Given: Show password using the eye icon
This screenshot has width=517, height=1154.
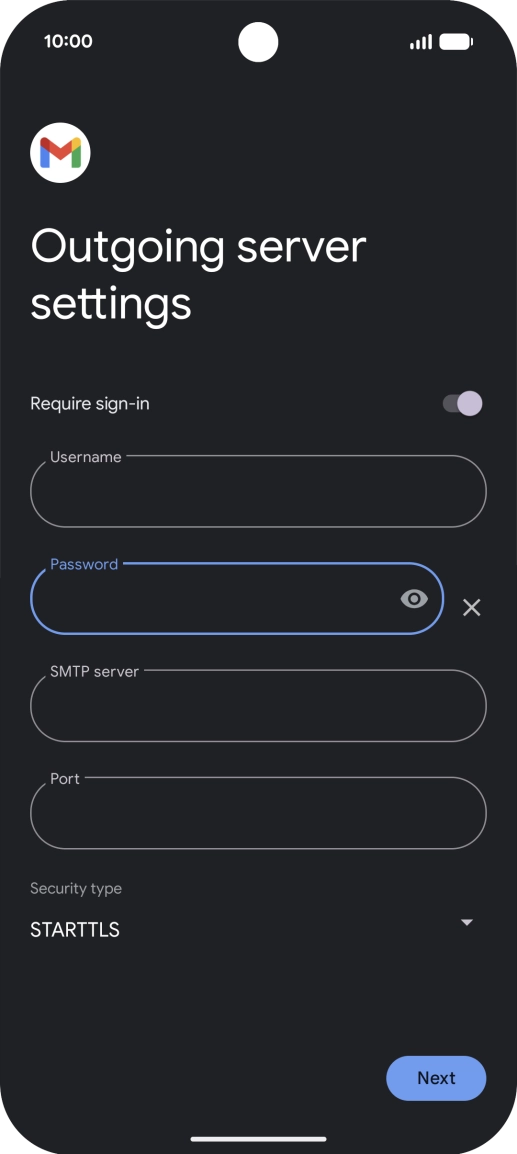Looking at the screenshot, I should coord(414,599).
